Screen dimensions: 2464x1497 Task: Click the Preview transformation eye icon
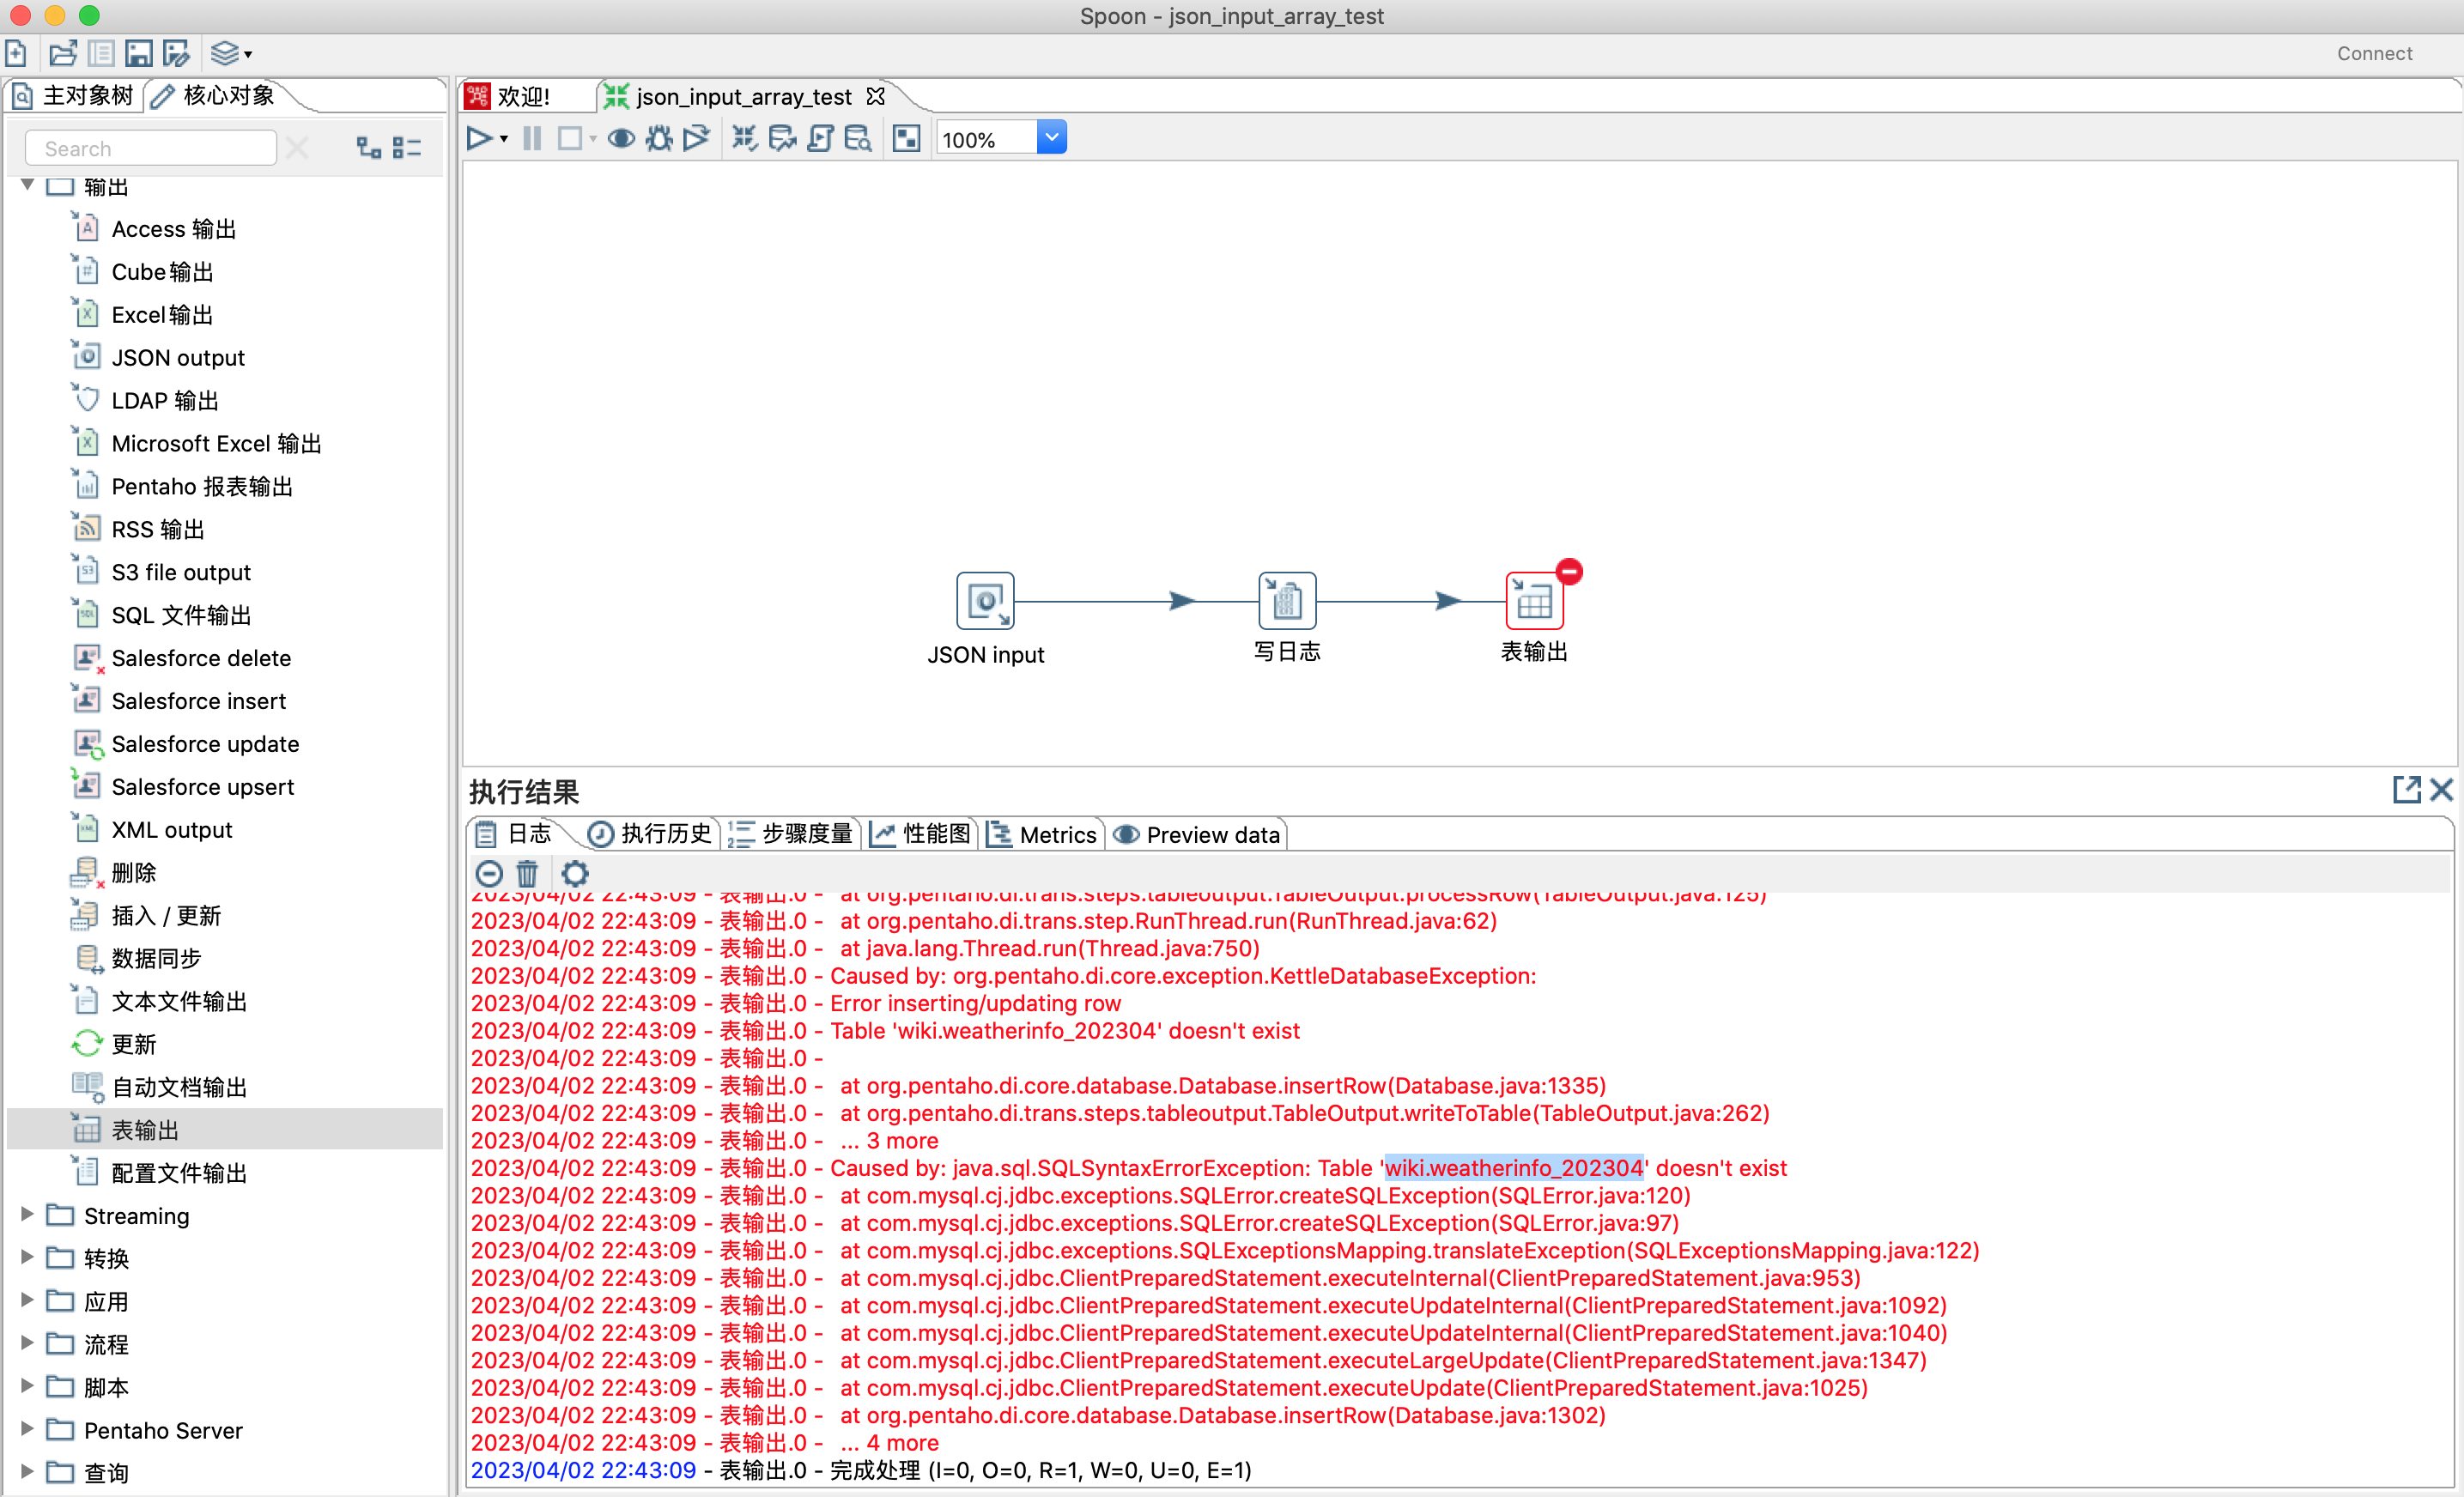click(x=621, y=139)
